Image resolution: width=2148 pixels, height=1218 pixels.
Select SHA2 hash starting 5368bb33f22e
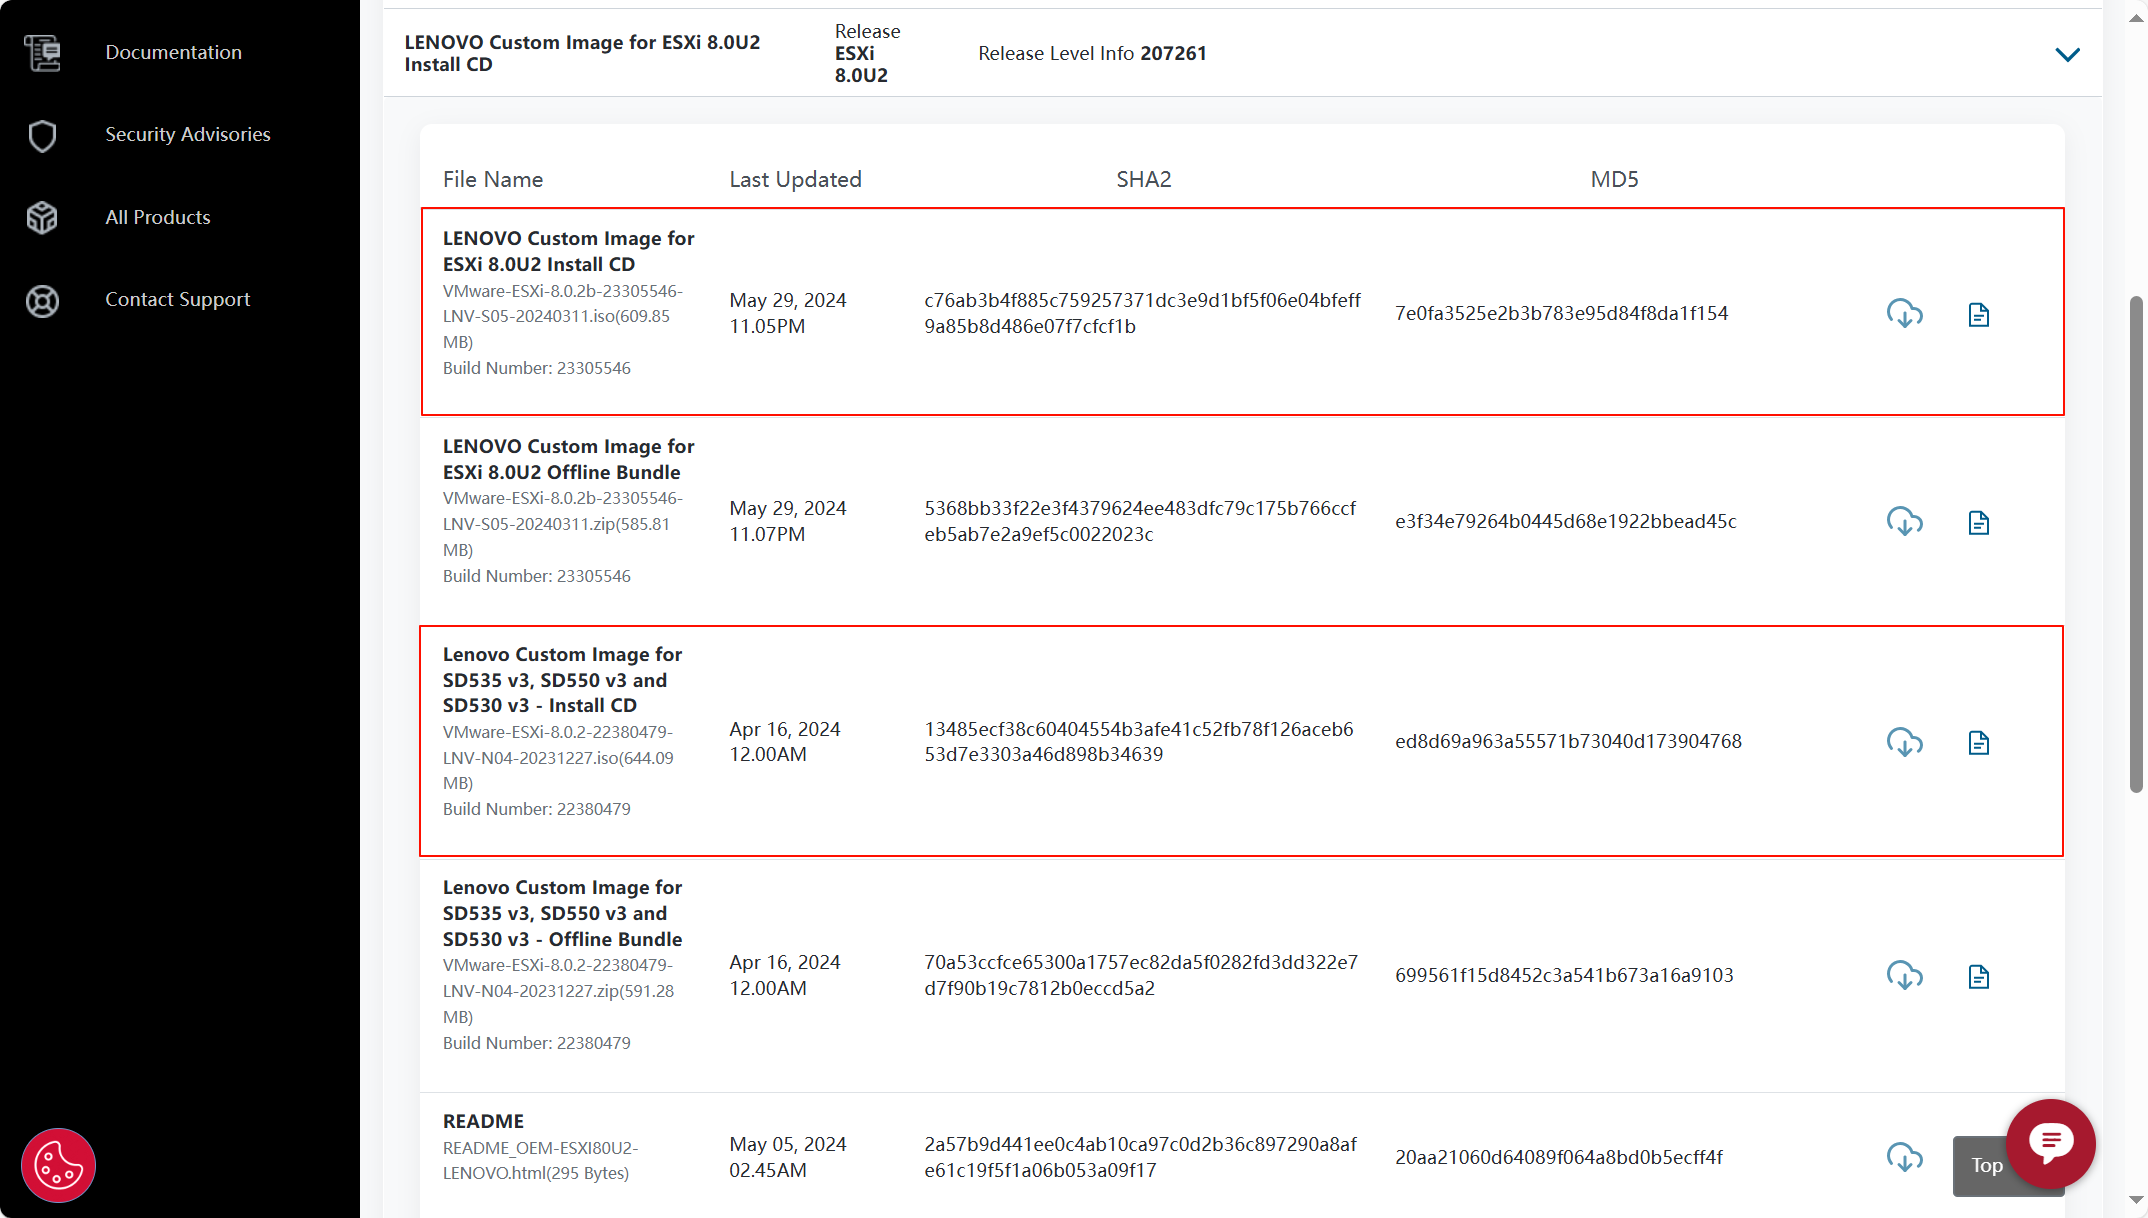click(1140, 521)
